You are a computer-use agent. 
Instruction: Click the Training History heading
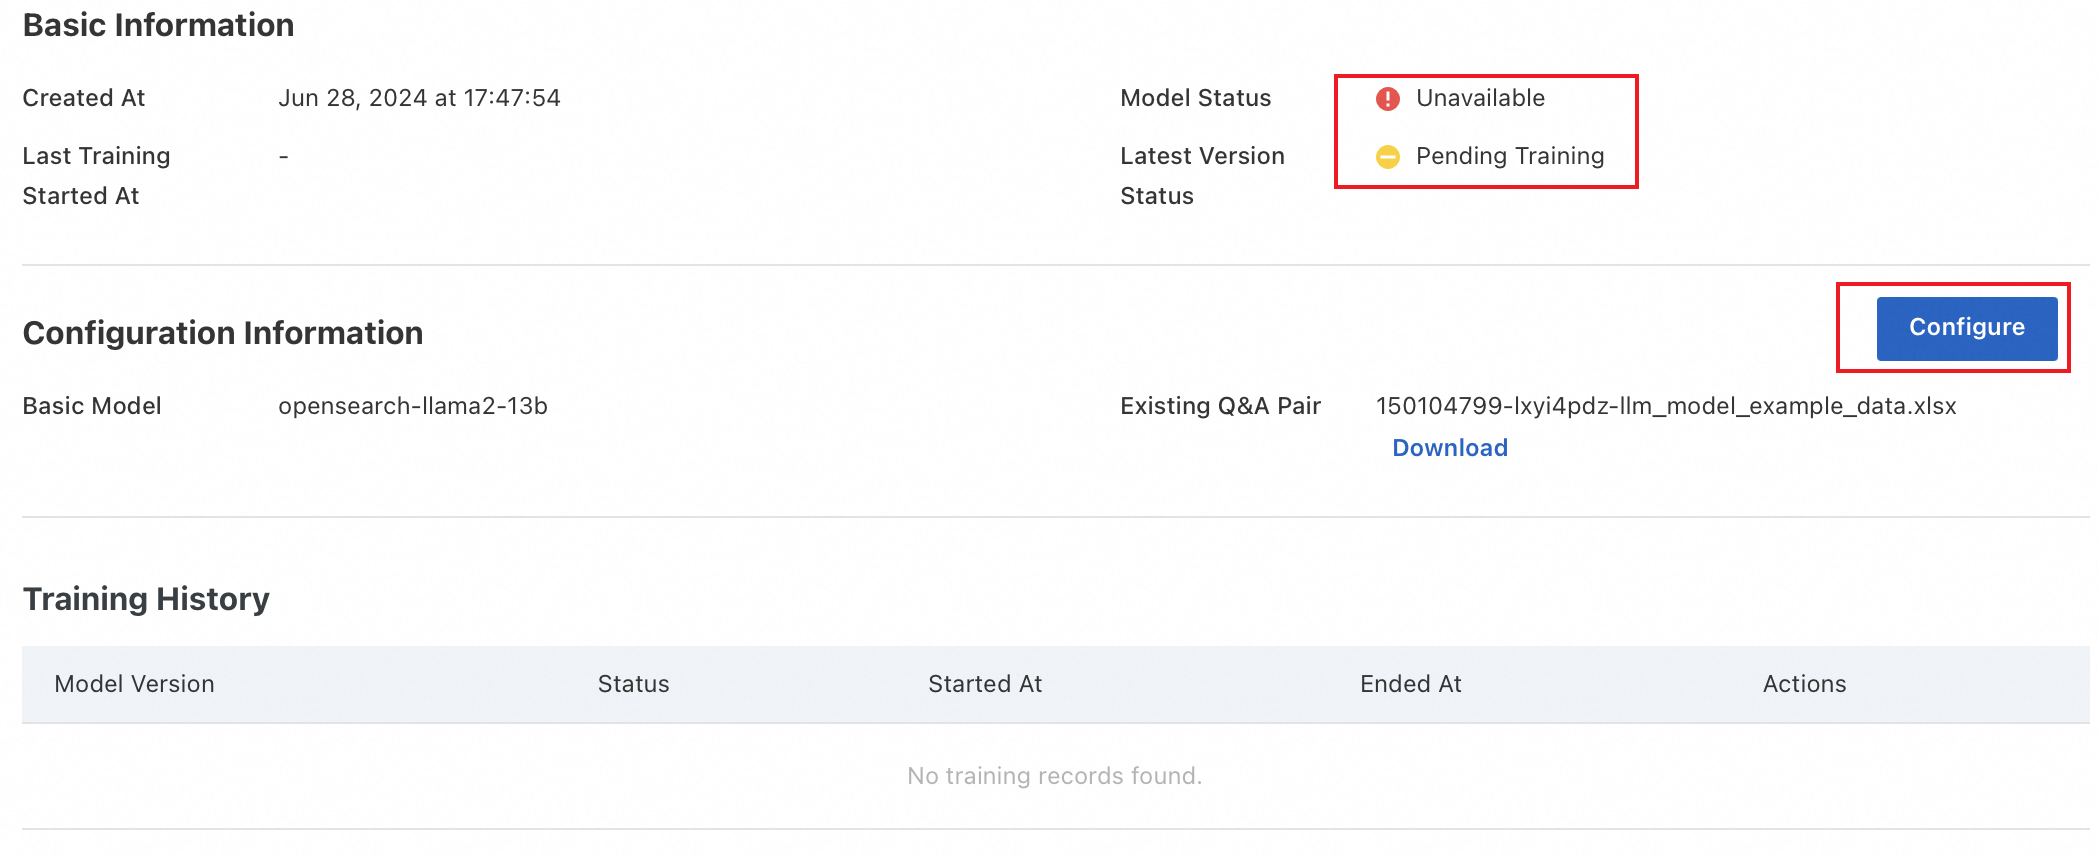(146, 599)
